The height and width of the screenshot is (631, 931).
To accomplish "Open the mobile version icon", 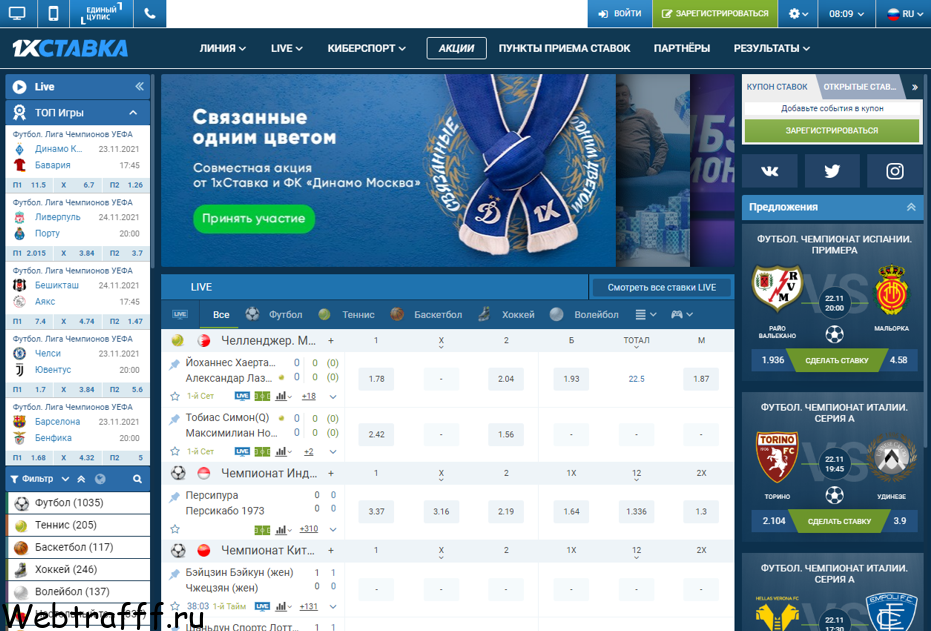I will [53, 14].
